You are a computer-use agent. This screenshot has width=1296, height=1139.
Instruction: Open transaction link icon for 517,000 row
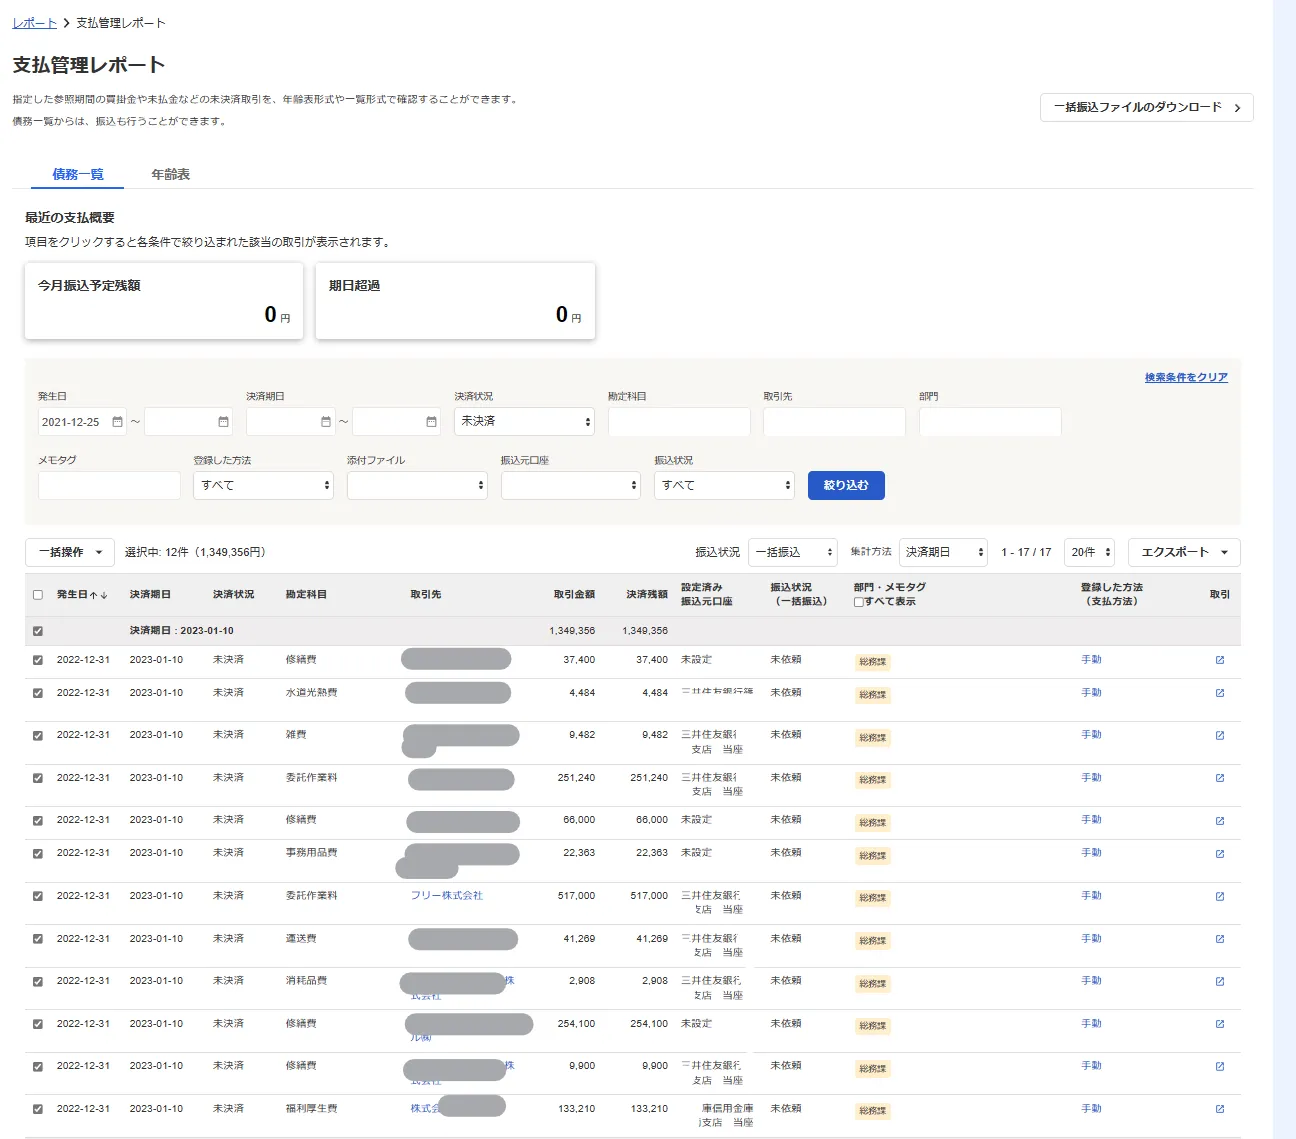tap(1220, 896)
